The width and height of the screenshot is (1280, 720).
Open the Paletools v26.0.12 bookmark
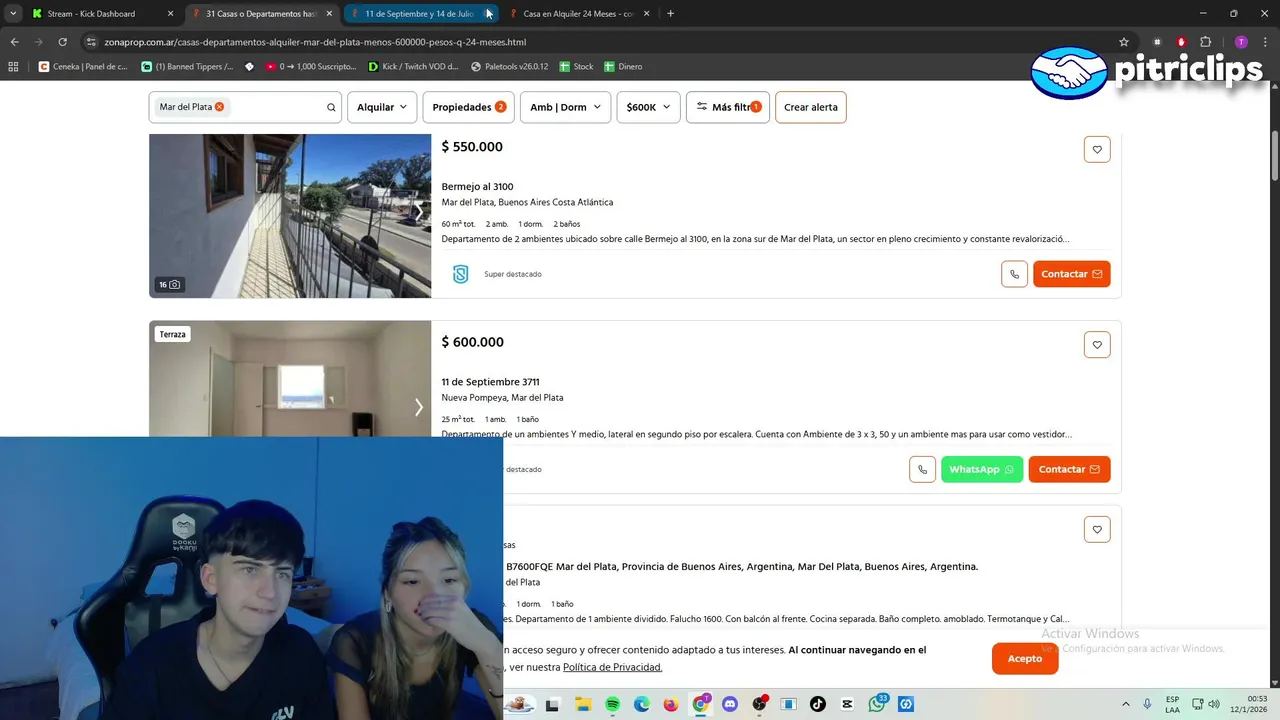[510, 66]
